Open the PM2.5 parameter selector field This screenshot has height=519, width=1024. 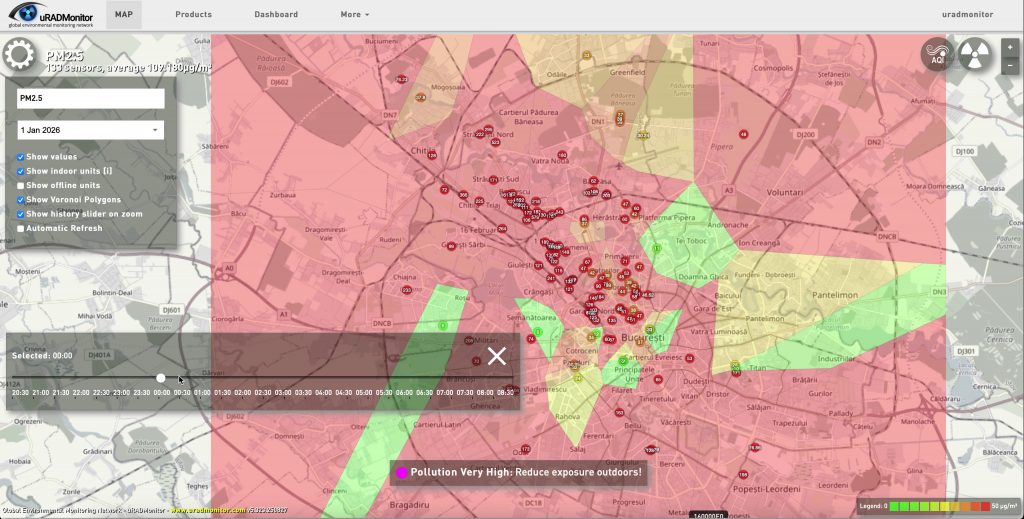pos(90,98)
